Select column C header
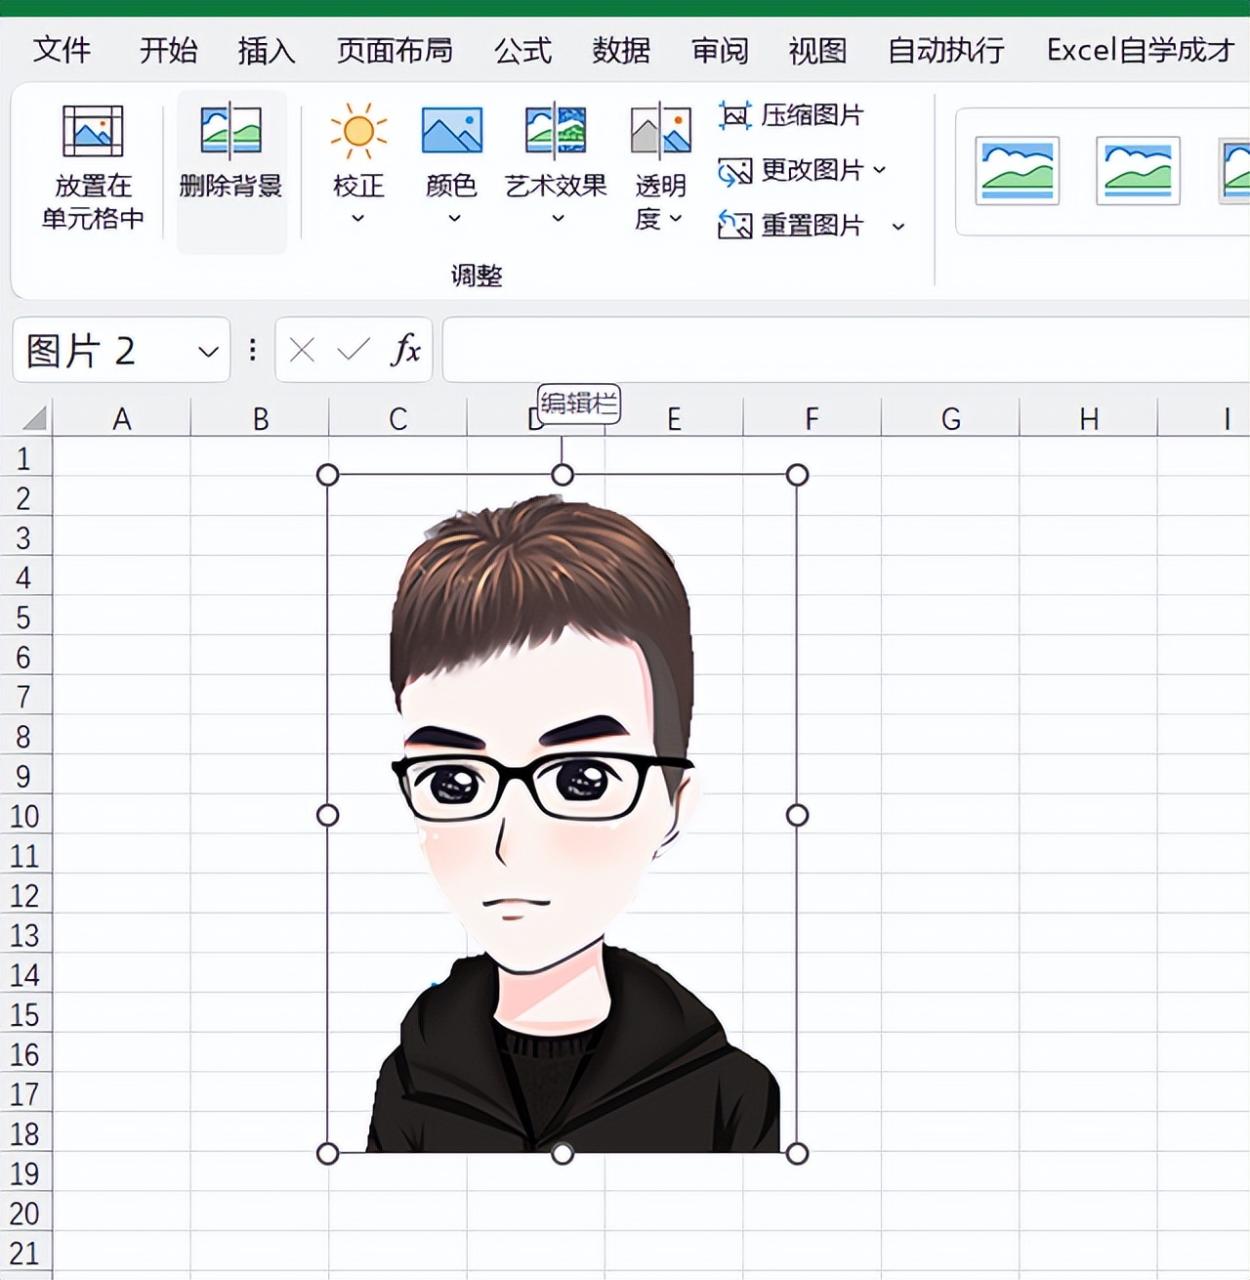 [x=398, y=418]
